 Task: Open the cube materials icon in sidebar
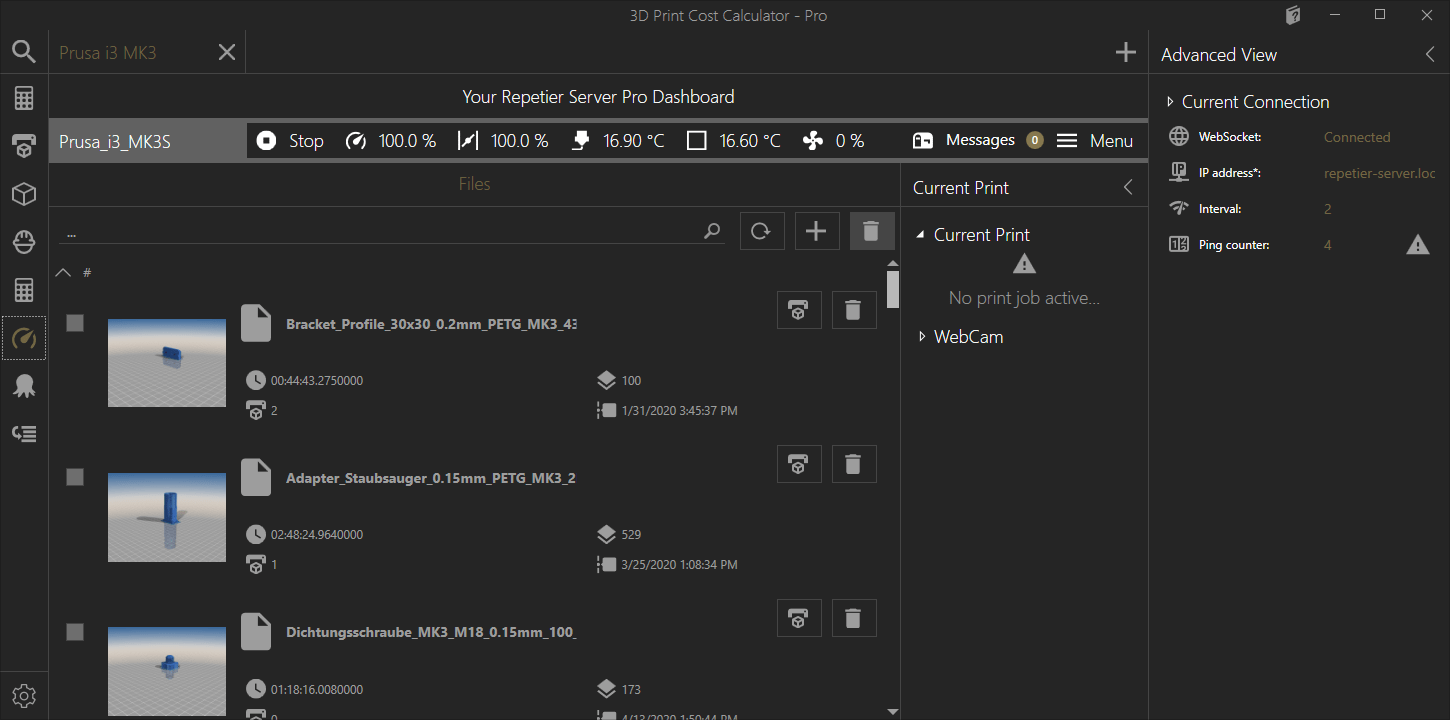pos(24,194)
